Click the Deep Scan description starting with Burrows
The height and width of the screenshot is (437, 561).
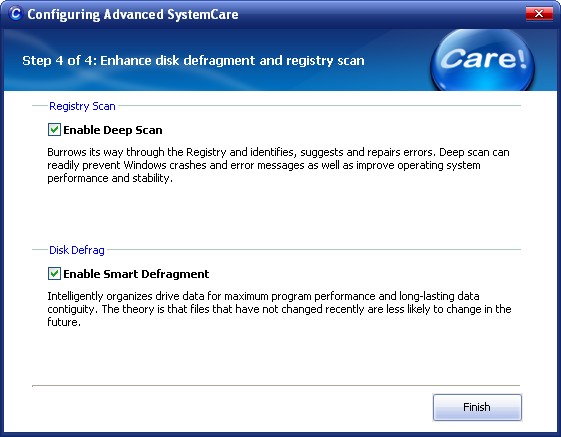point(278,165)
